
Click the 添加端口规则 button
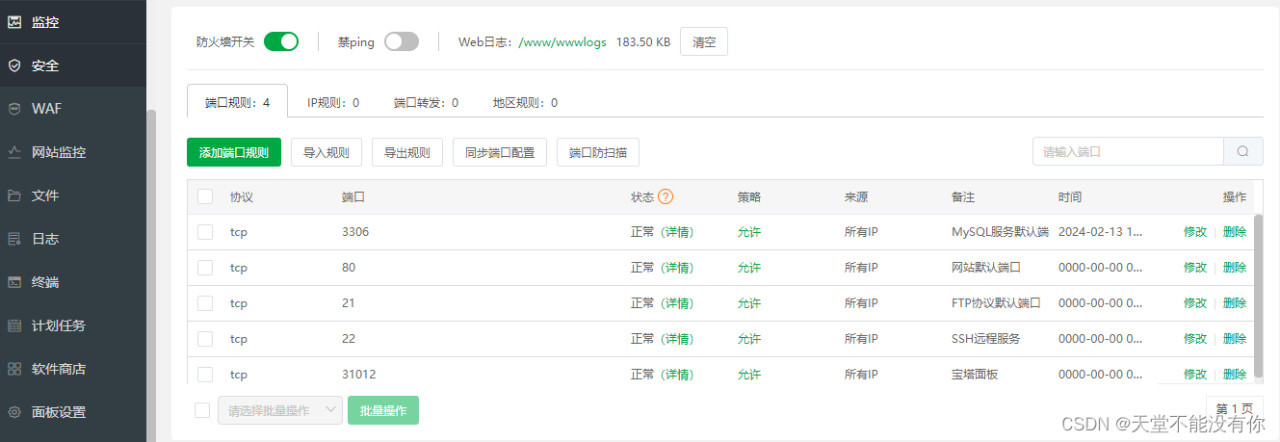[x=234, y=152]
